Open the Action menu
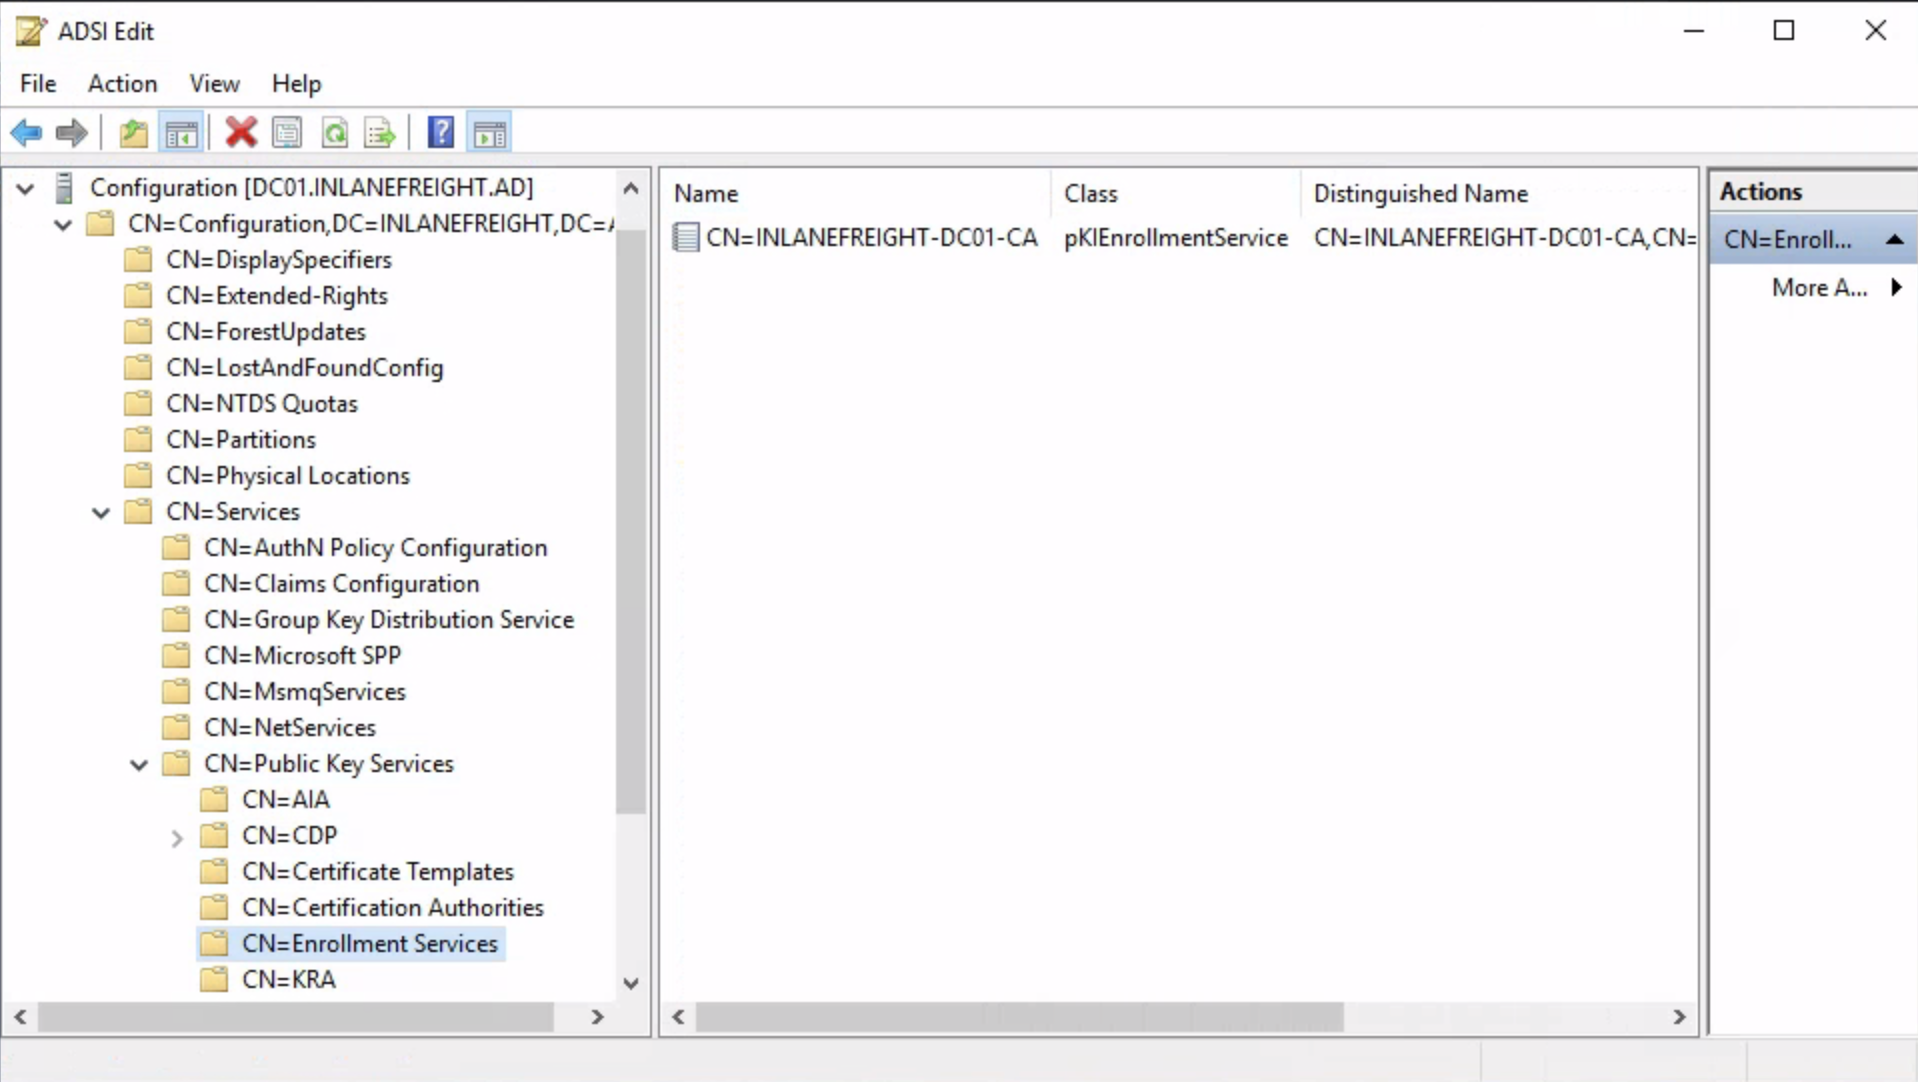Screen dimensions: 1918x1082 click(122, 84)
